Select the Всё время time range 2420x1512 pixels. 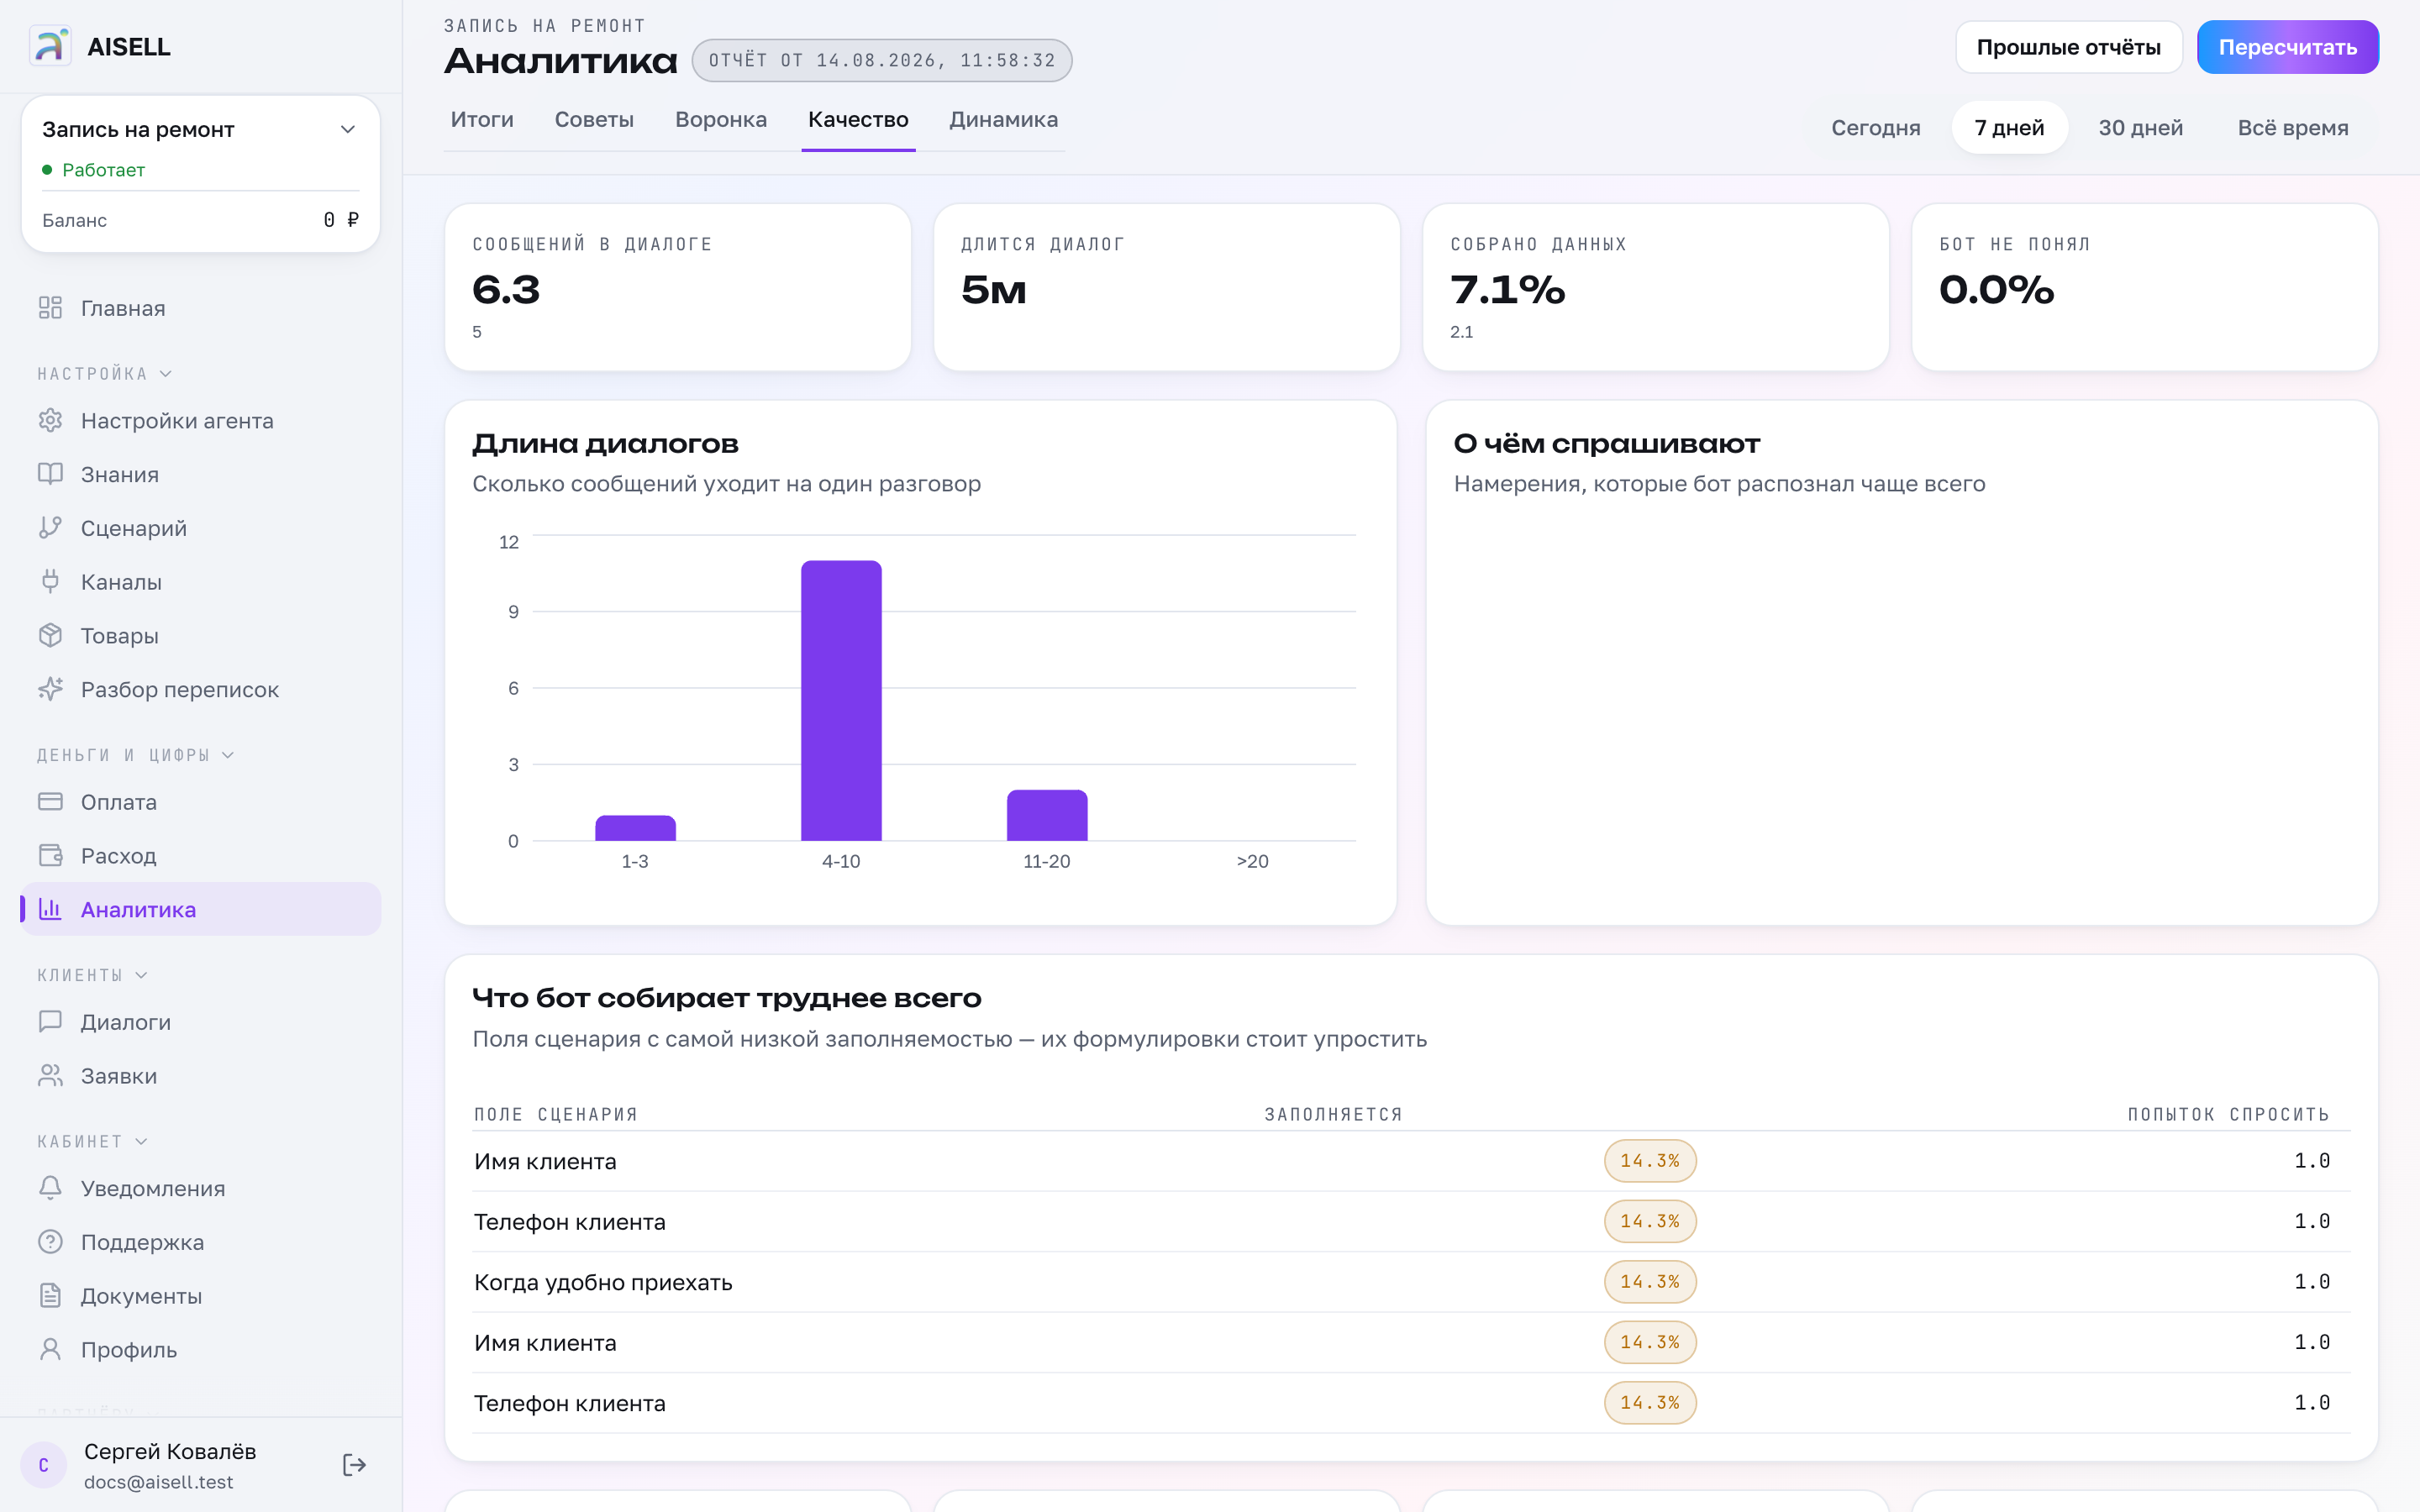tap(2293, 128)
